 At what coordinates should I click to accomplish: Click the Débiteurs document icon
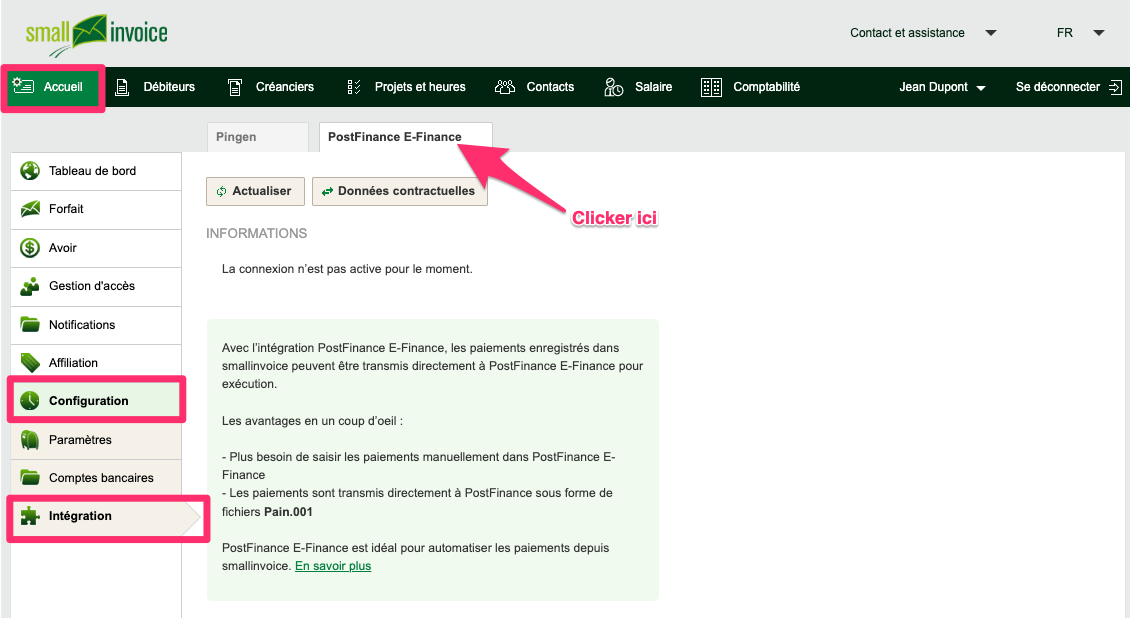coord(123,87)
